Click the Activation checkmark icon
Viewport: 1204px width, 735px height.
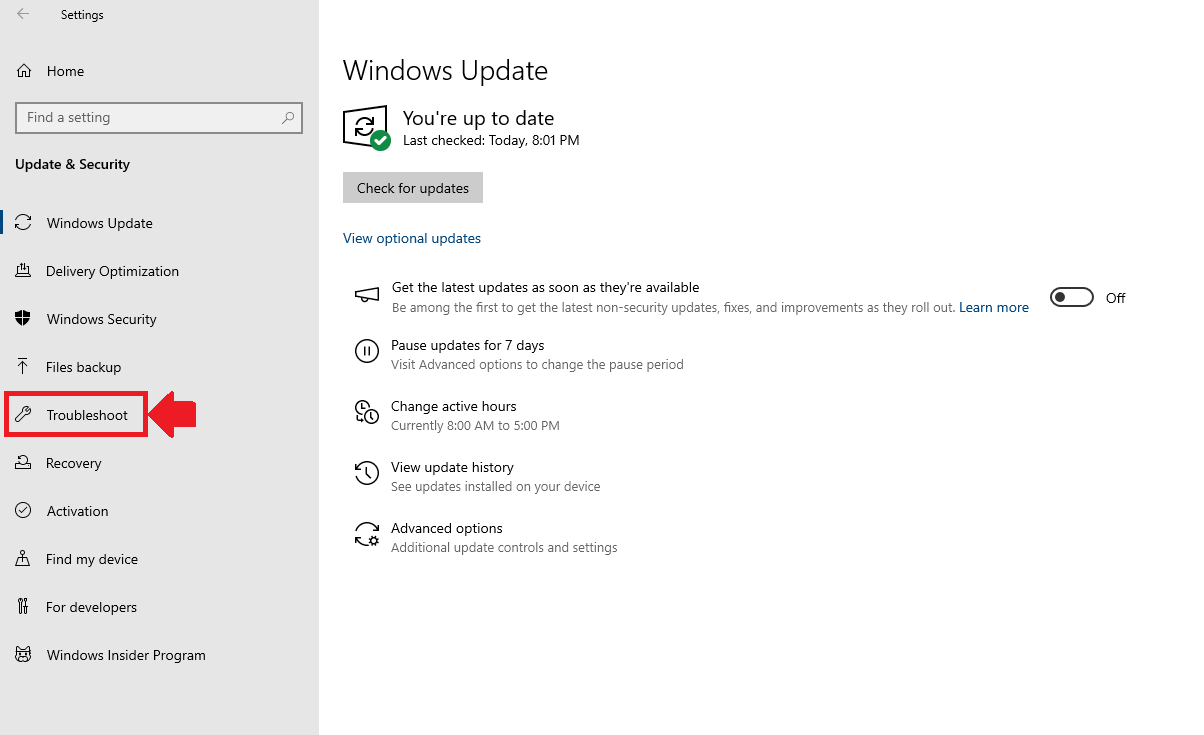point(24,510)
